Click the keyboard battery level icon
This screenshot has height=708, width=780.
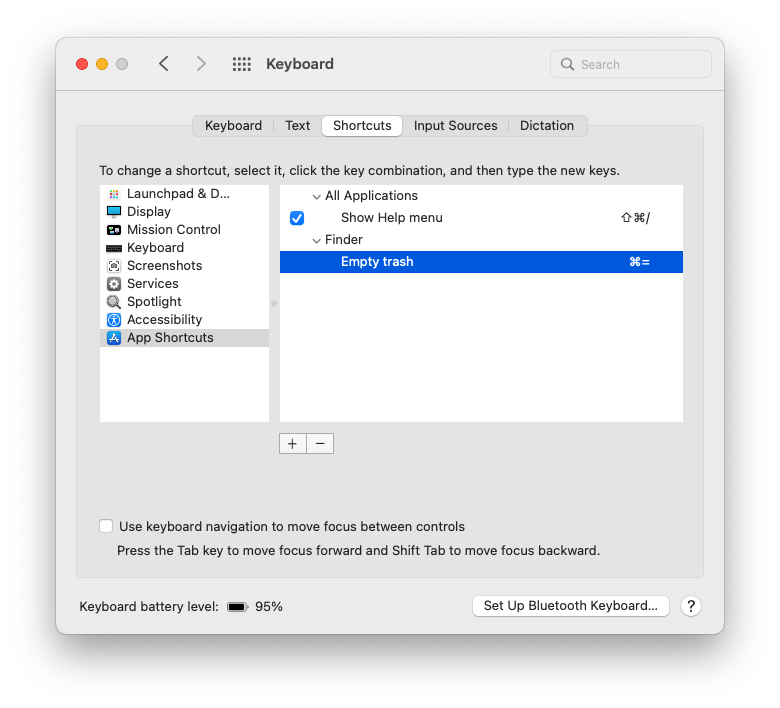point(237,607)
